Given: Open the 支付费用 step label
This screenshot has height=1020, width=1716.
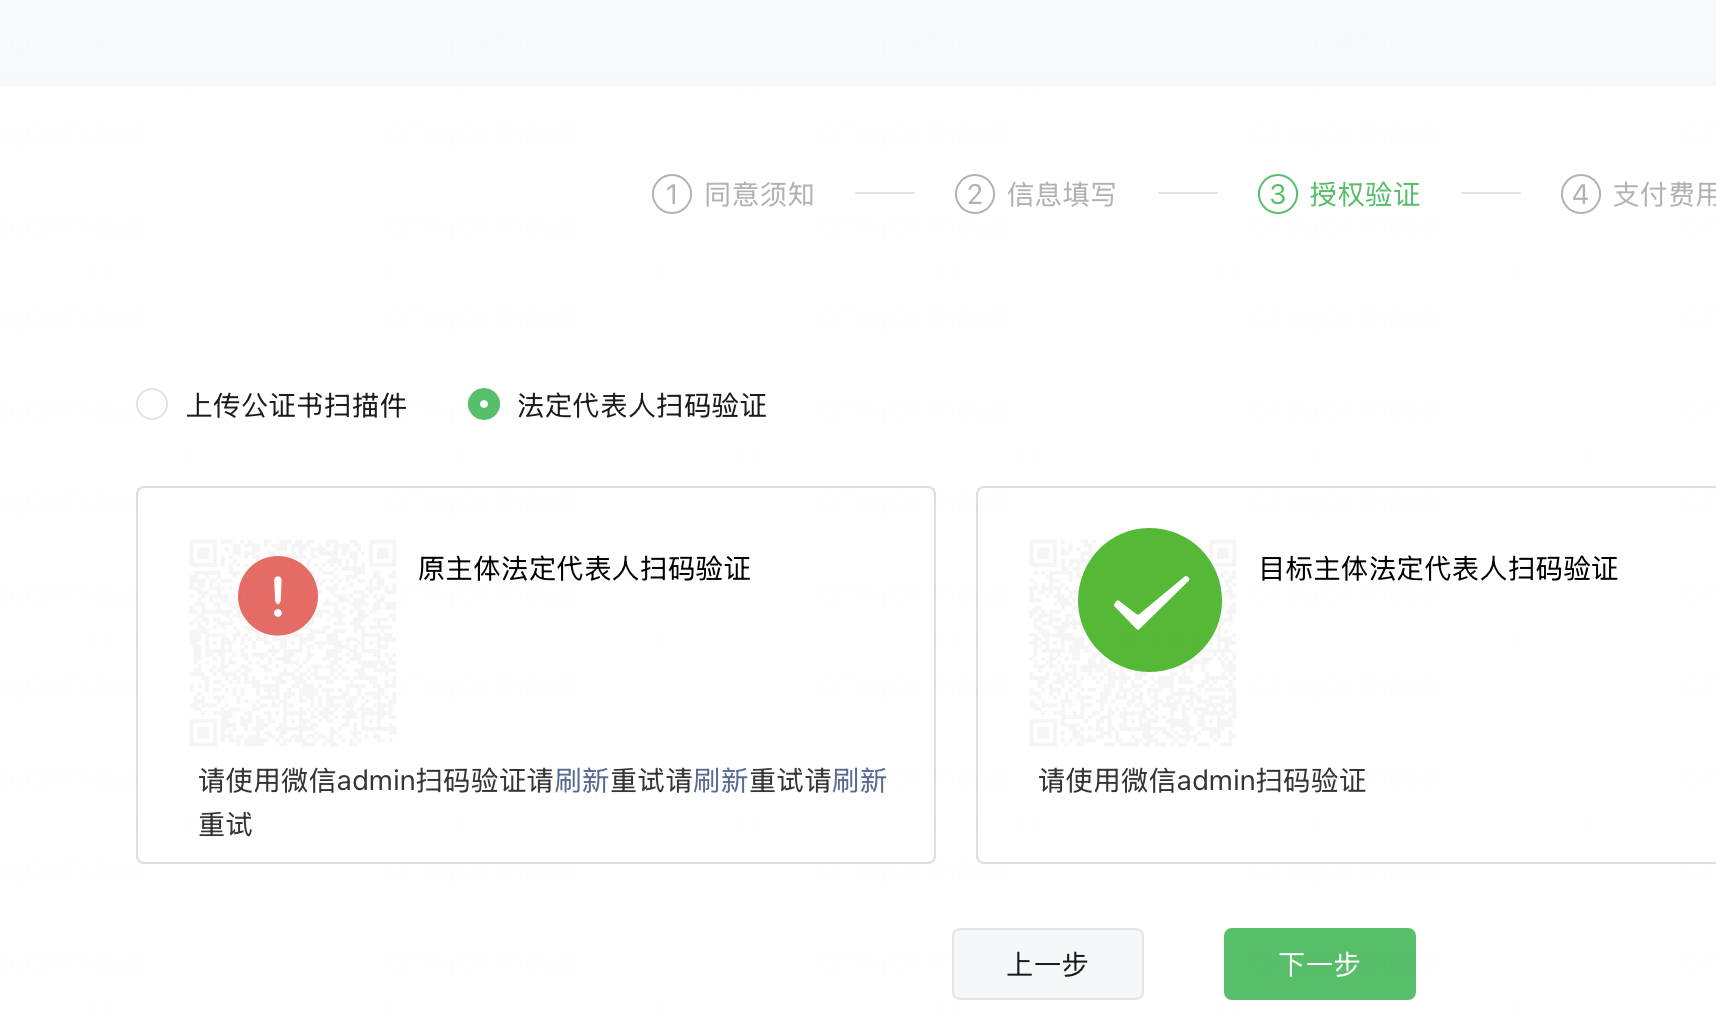Looking at the screenshot, I should pyautogui.click(x=1664, y=194).
